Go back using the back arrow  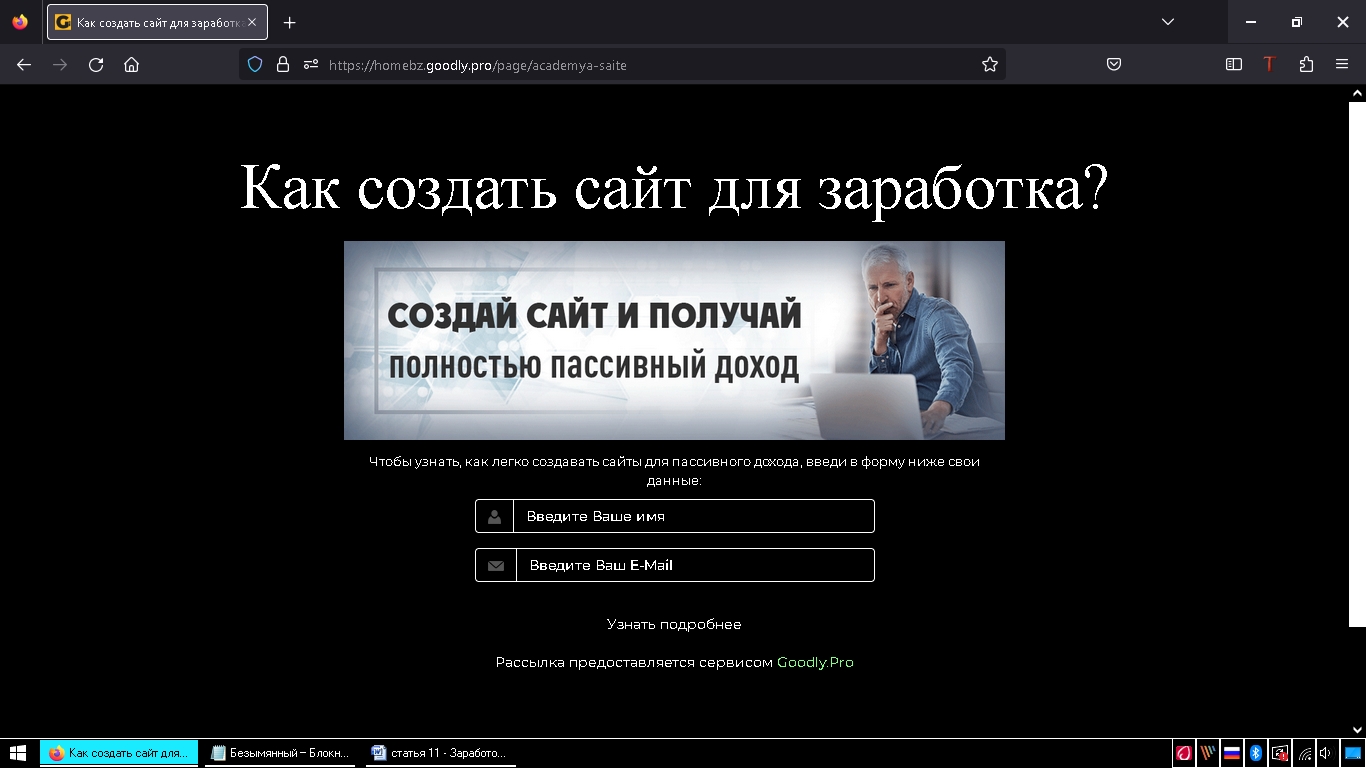[24, 64]
